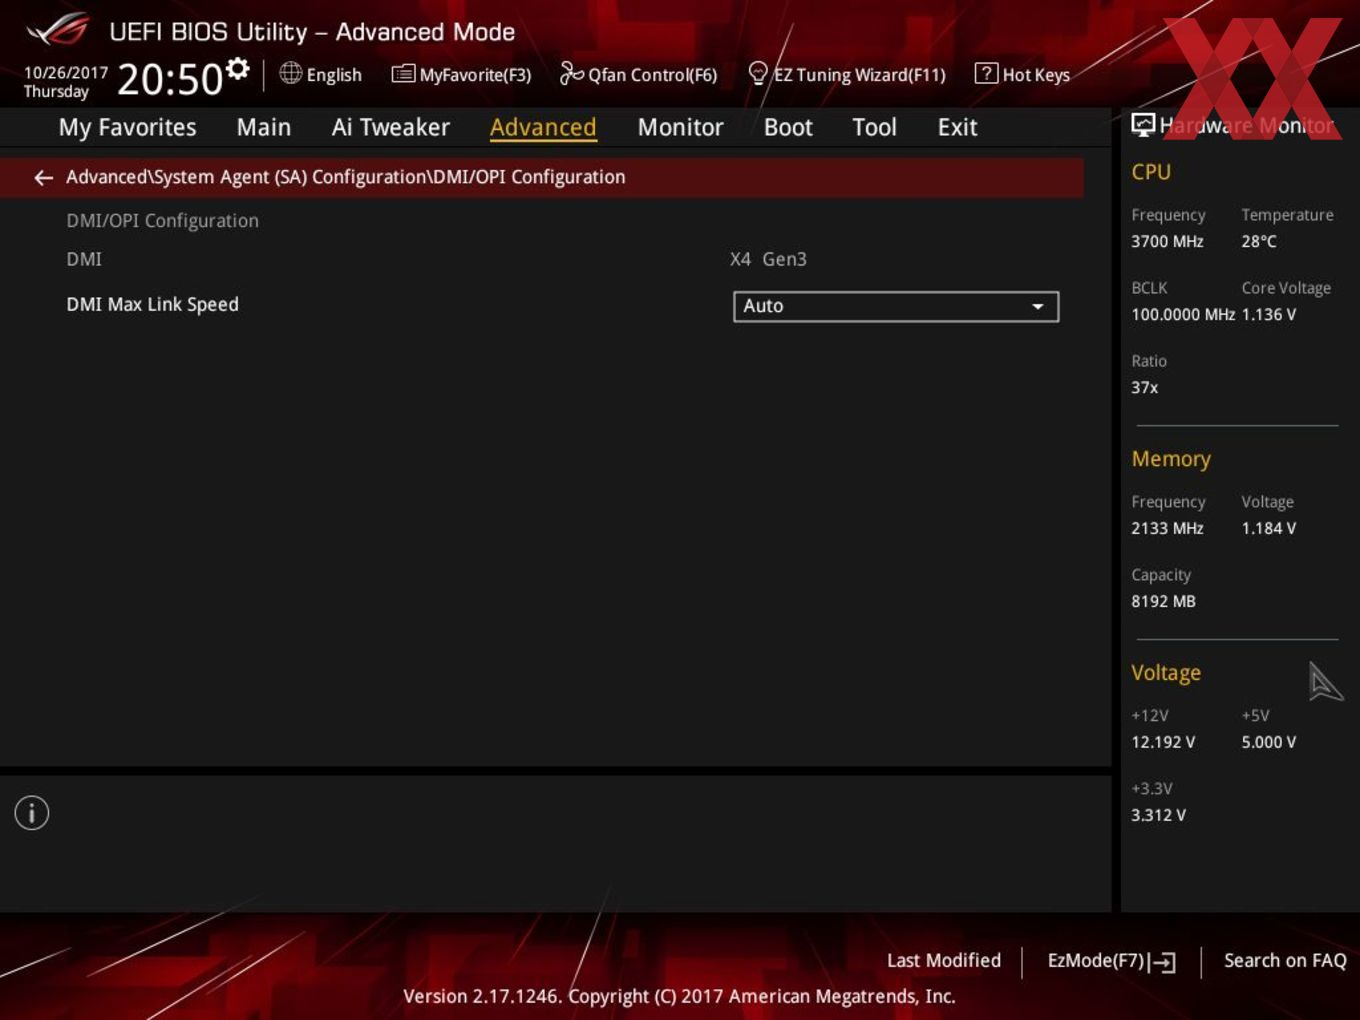This screenshot has width=1360, height=1020.
Task: Click the settings gear next to clock
Action: (x=238, y=68)
